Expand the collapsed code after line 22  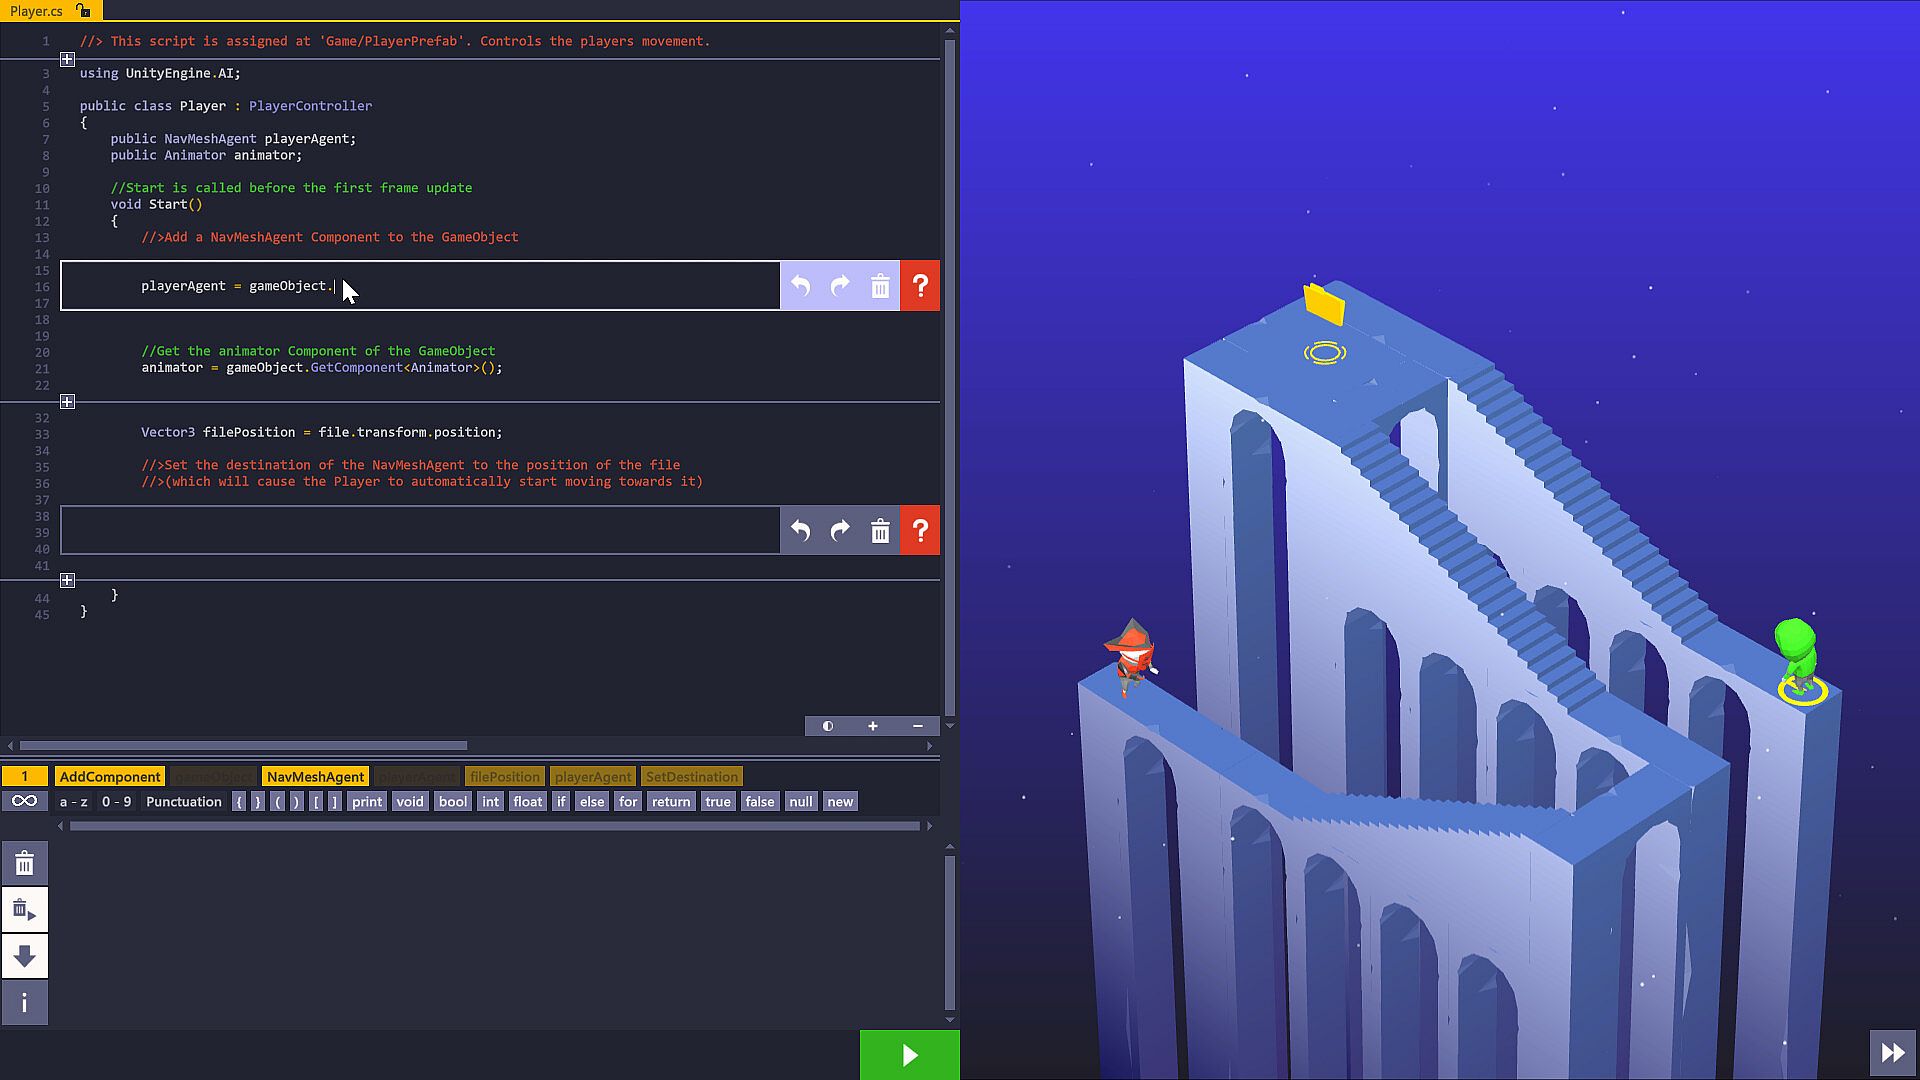pos(67,402)
